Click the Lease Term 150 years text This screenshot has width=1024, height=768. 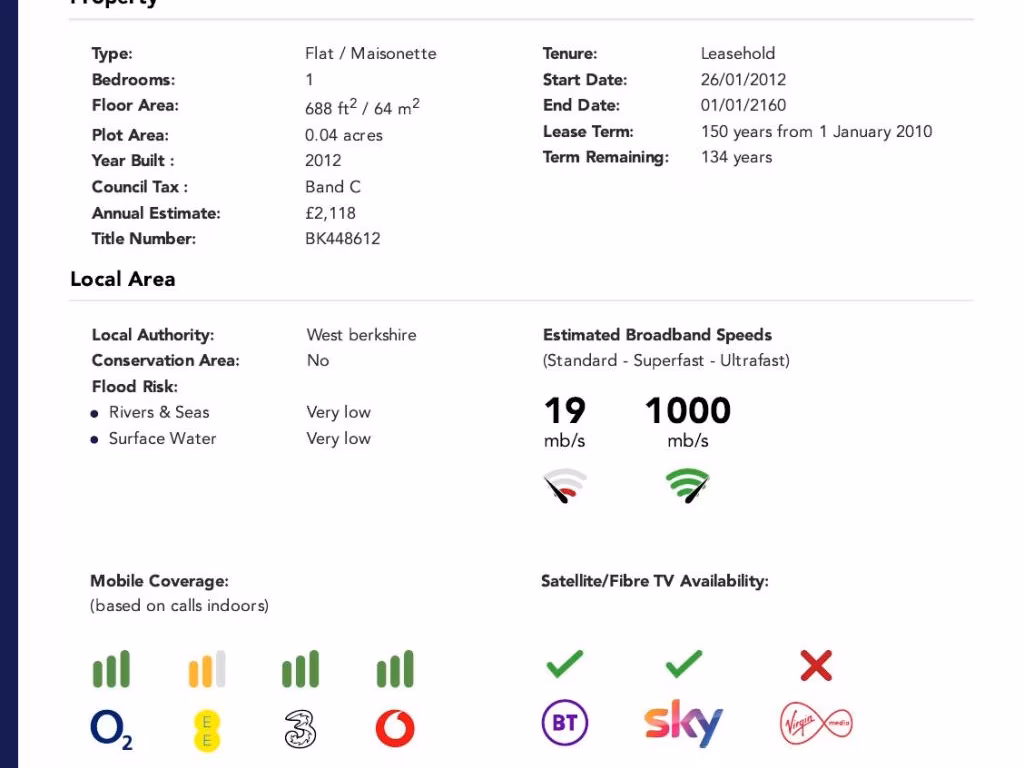[816, 131]
